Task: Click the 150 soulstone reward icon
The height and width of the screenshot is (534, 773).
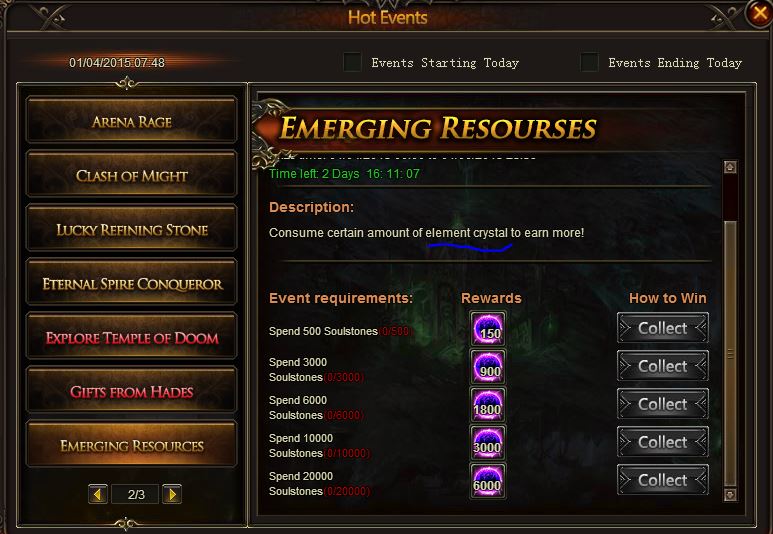Action: pyautogui.click(x=488, y=328)
